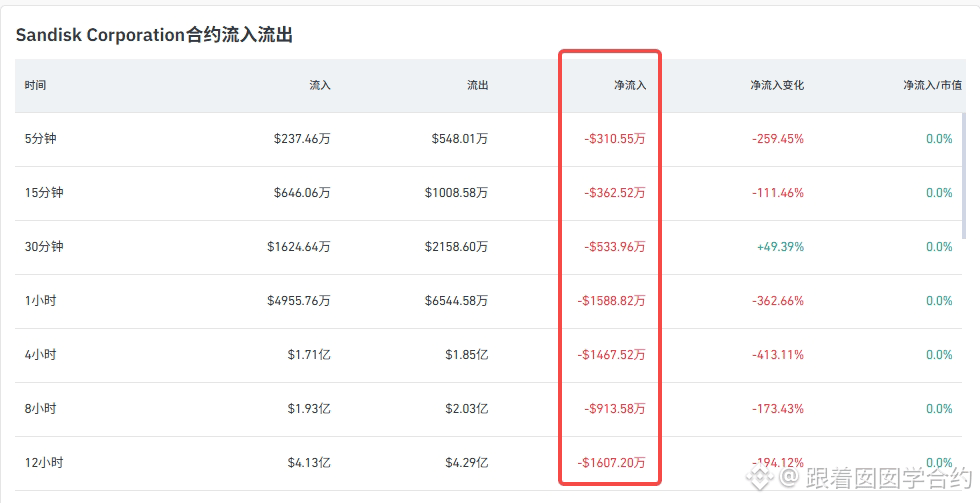Select the 5分钟 row label
Image resolution: width=980 pixels, height=503 pixels.
click(41, 139)
